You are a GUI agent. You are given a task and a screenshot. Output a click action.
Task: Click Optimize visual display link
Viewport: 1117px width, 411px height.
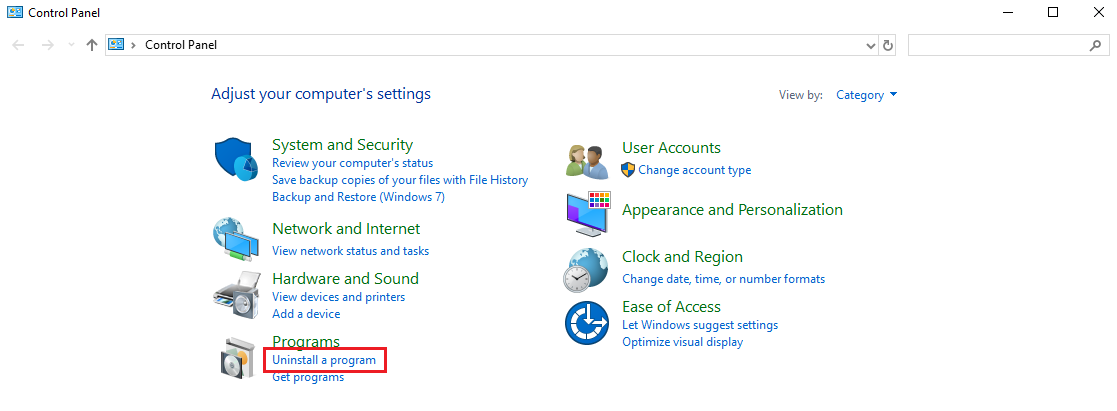(x=682, y=342)
